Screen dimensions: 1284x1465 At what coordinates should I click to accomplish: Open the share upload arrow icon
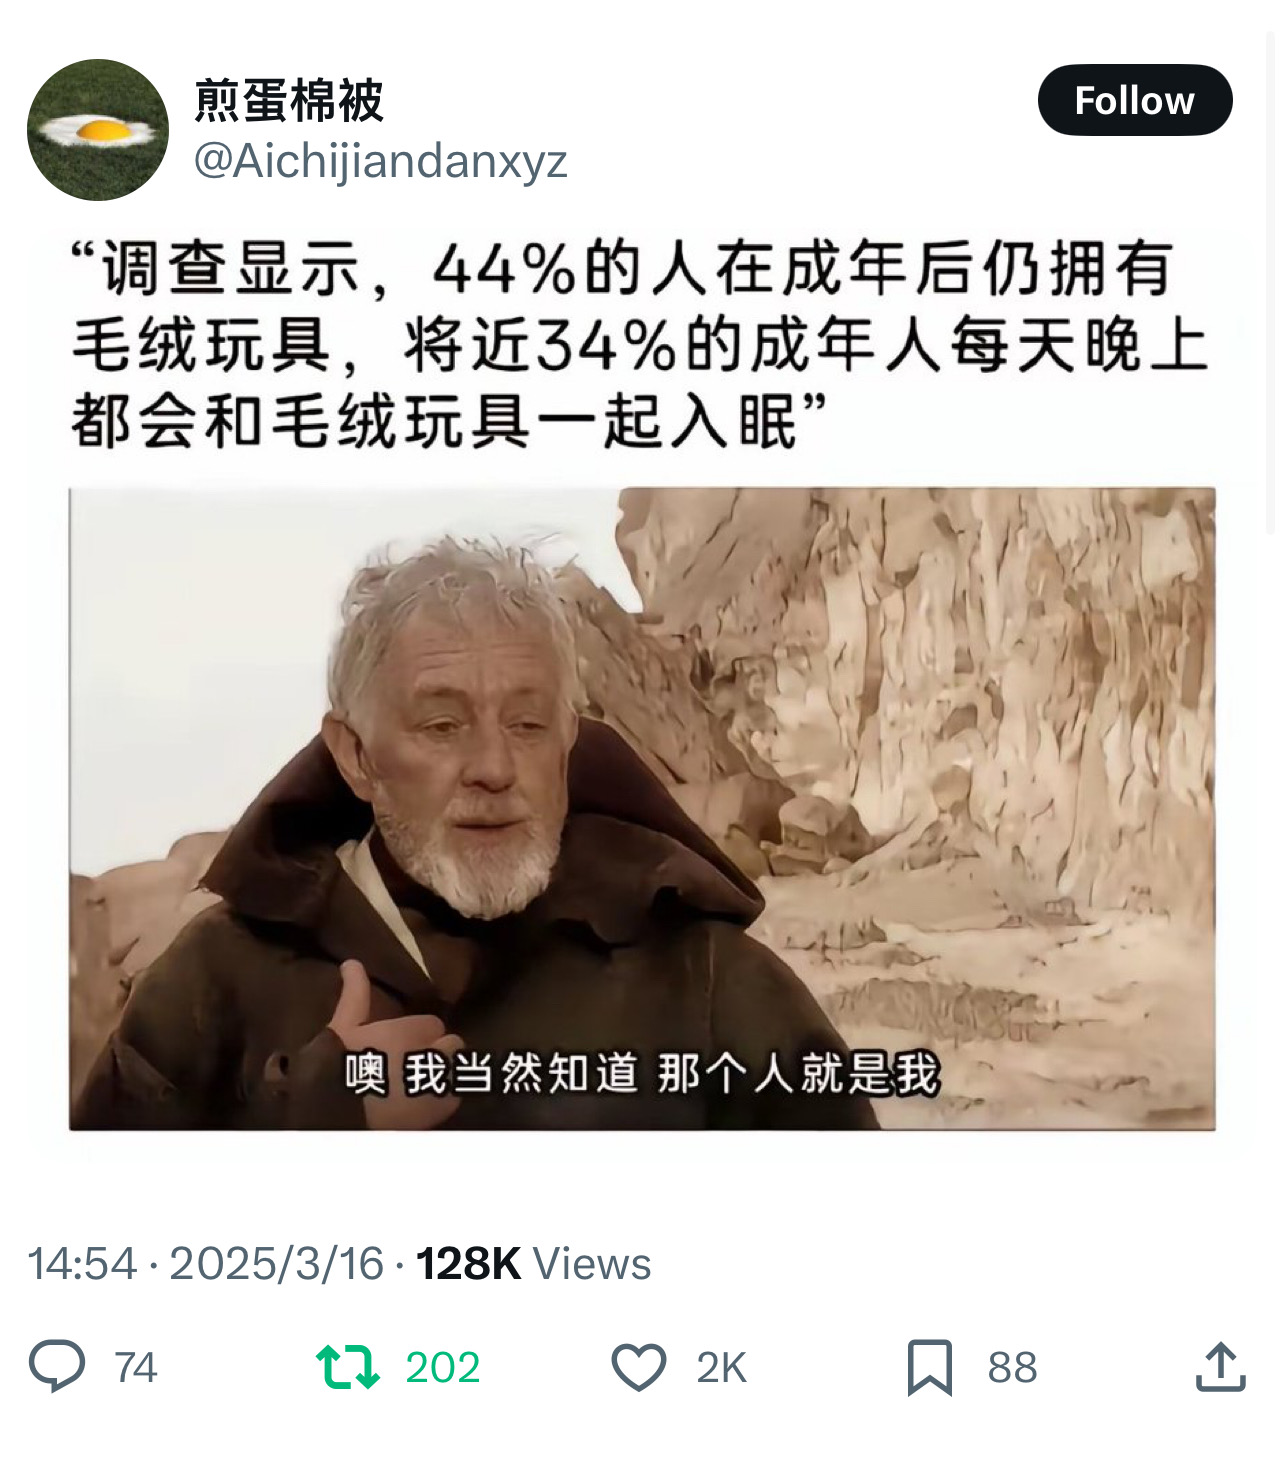tap(1221, 1367)
